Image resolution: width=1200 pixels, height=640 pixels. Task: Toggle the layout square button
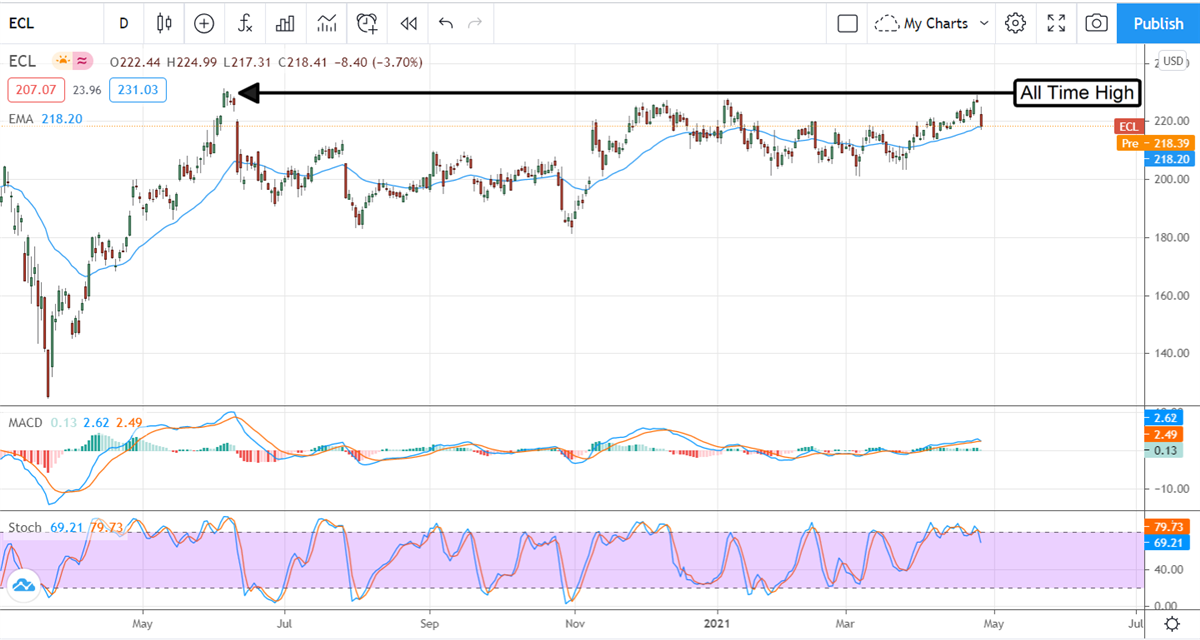(x=847, y=23)
